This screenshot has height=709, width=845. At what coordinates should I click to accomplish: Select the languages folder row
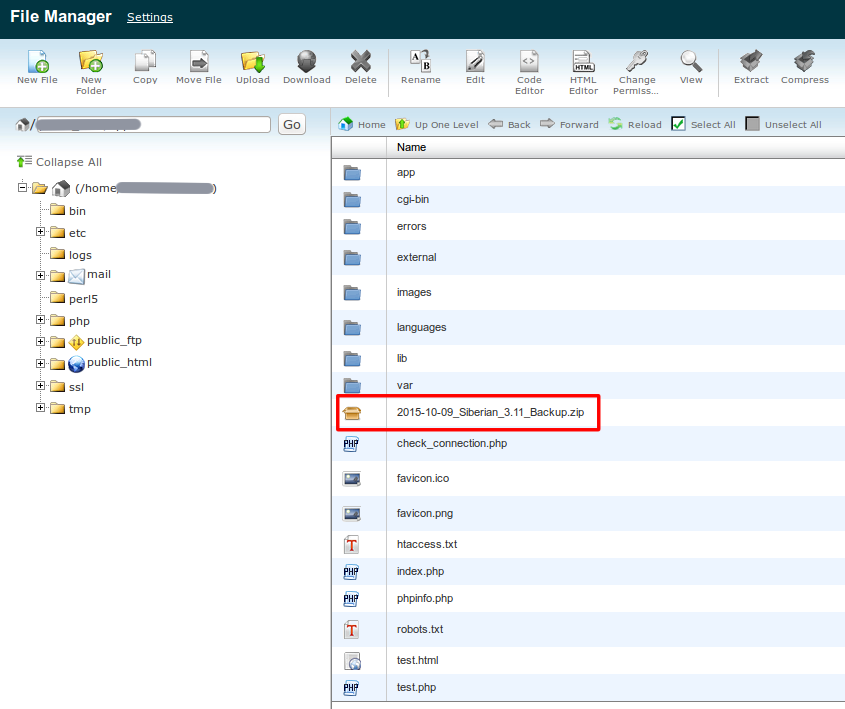point(588,328)
